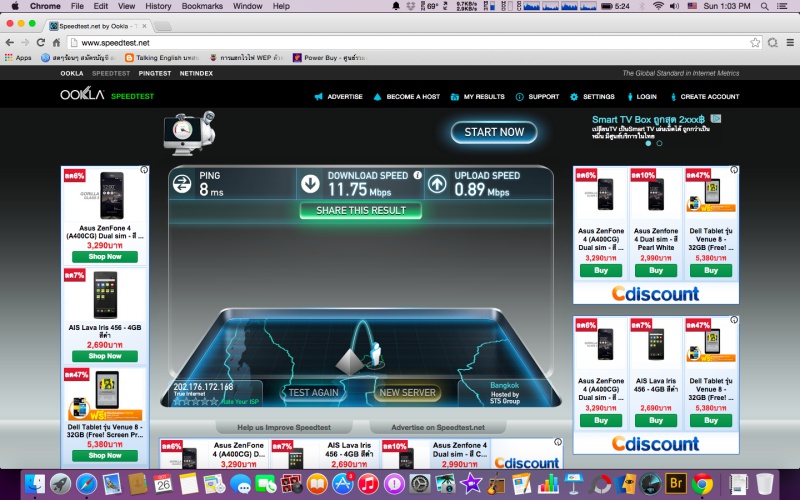Click the Chrome home icon
Viewport: 800px width, 500px height.
point(56,42)
